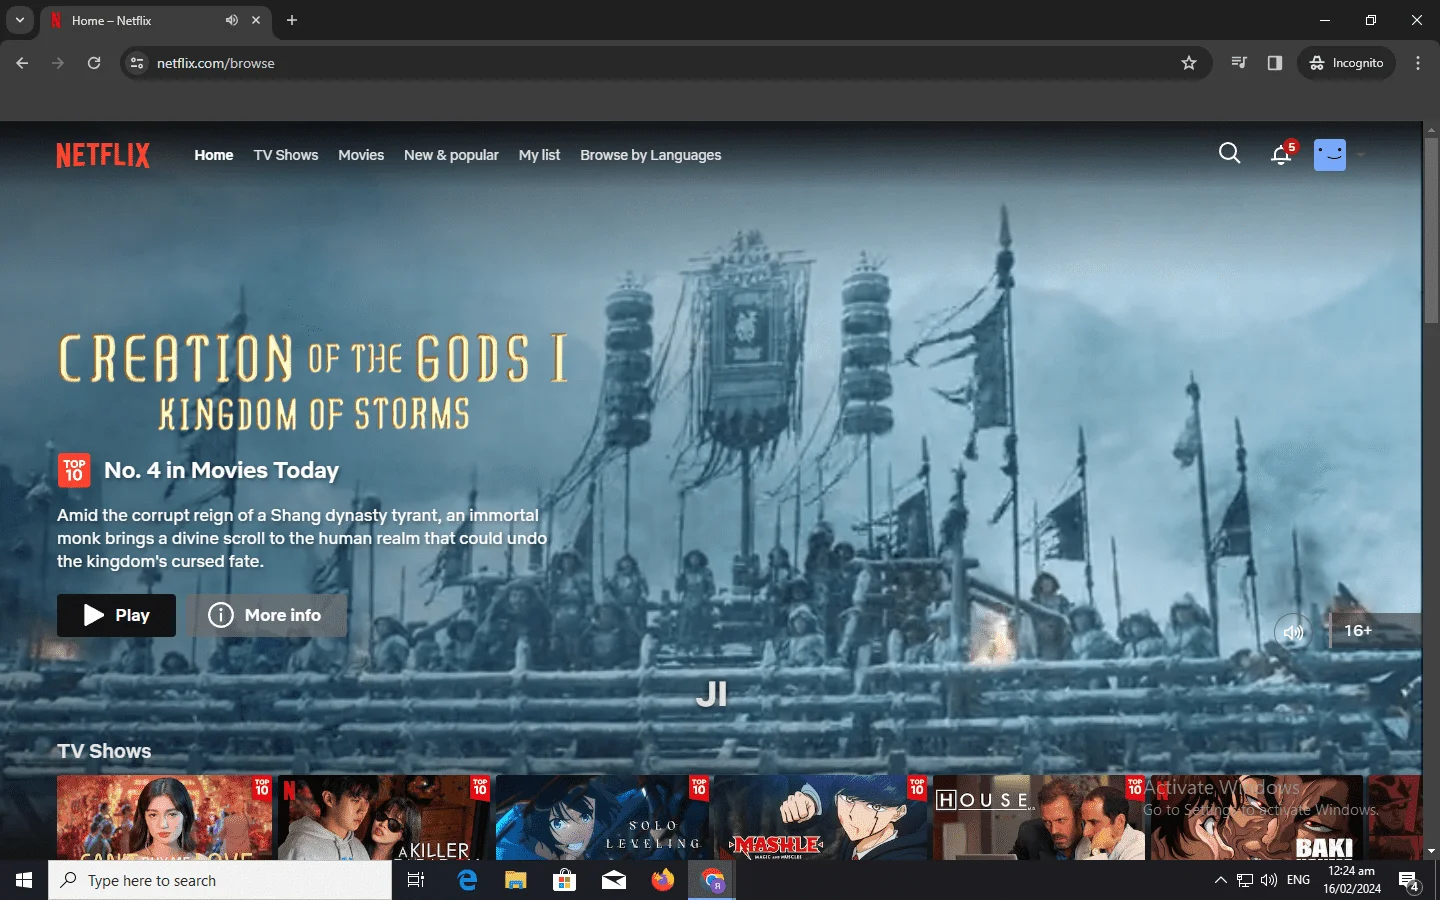Image resolution: width=1440 pixels, height=900 pixels.
Task: Expand the profile dropdown caret
Action: [1360, 155]
